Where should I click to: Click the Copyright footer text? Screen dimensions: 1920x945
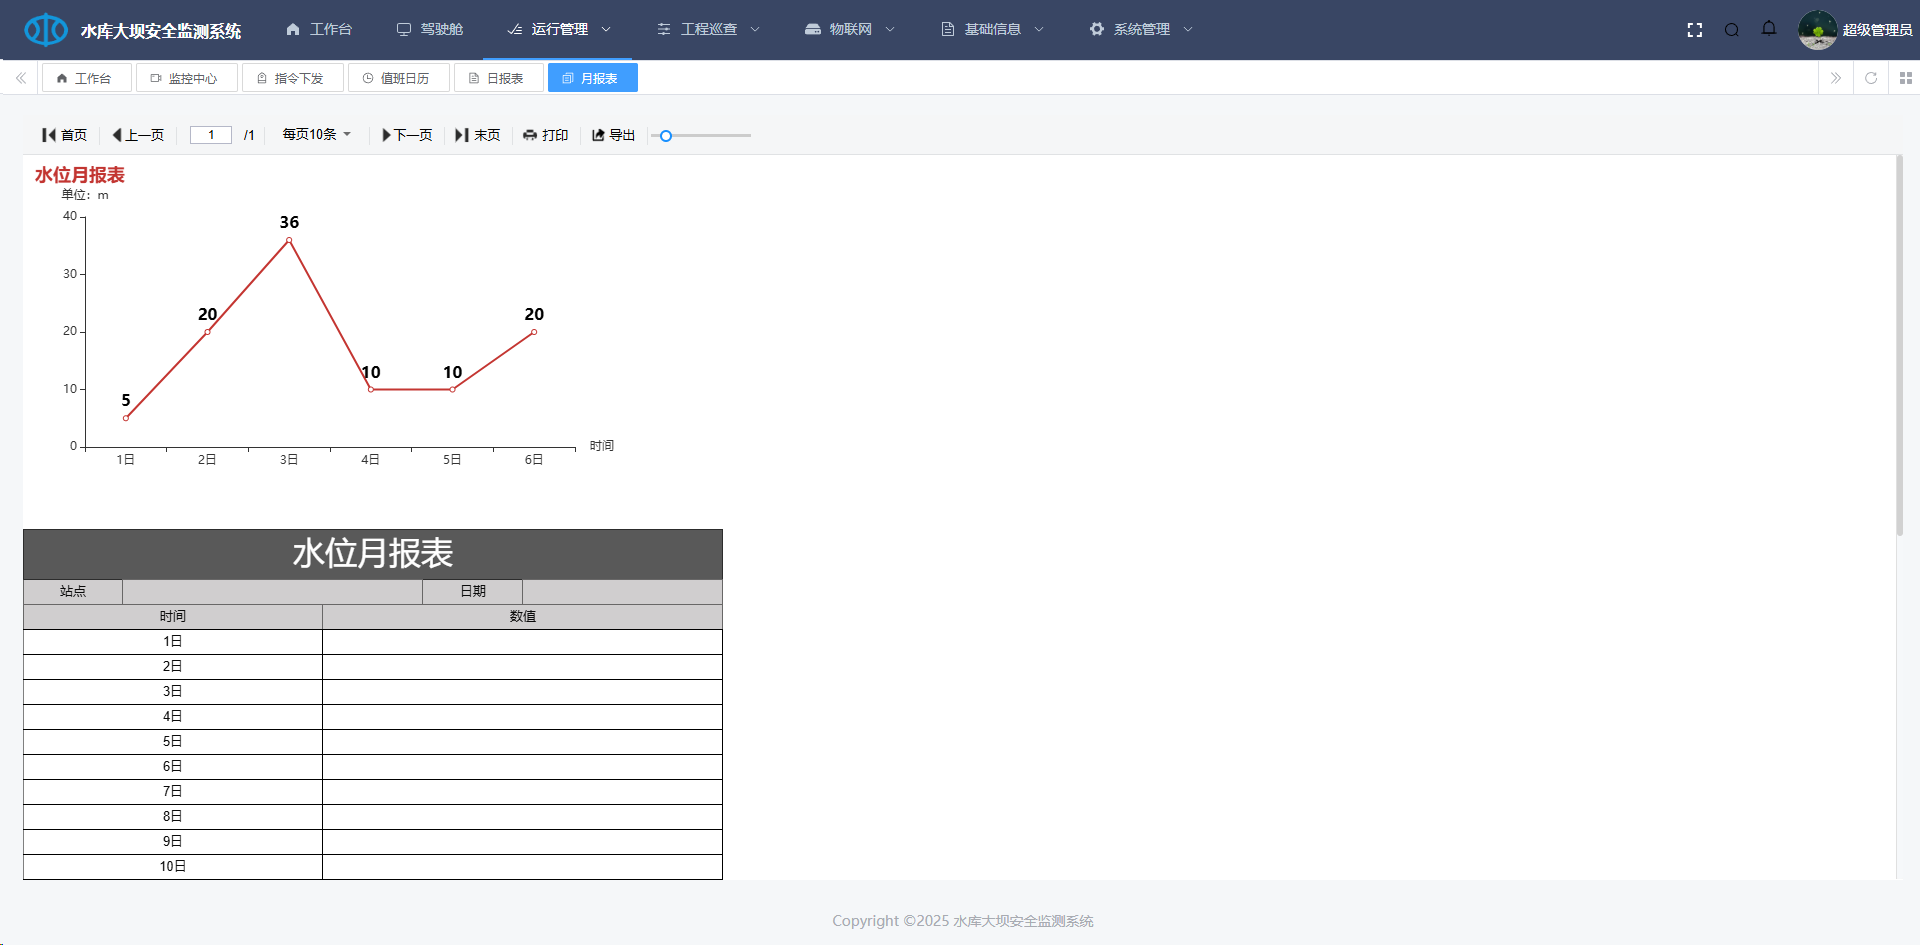(x=963, y=921)
